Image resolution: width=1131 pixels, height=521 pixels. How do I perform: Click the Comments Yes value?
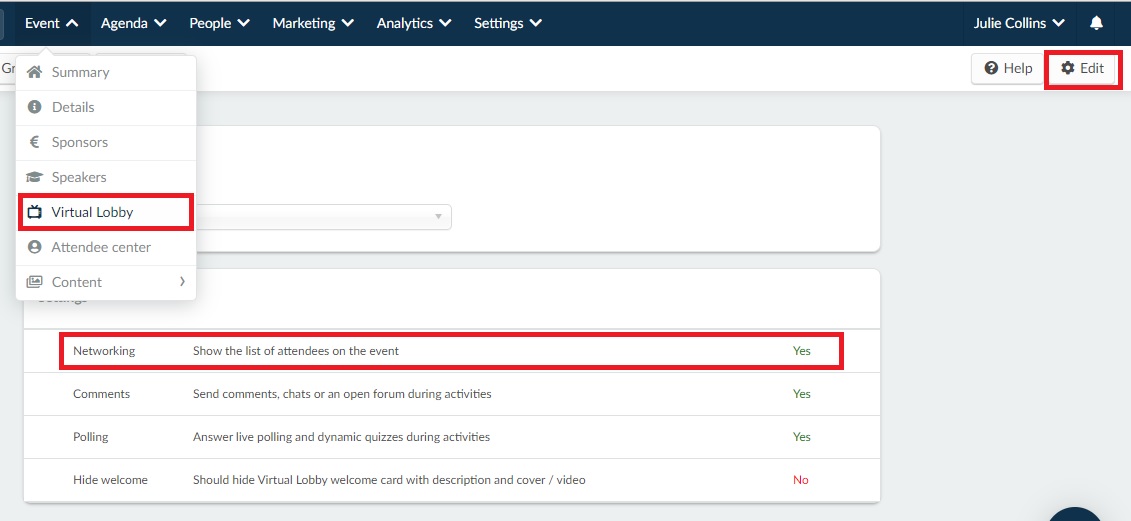tap(801, 394)
